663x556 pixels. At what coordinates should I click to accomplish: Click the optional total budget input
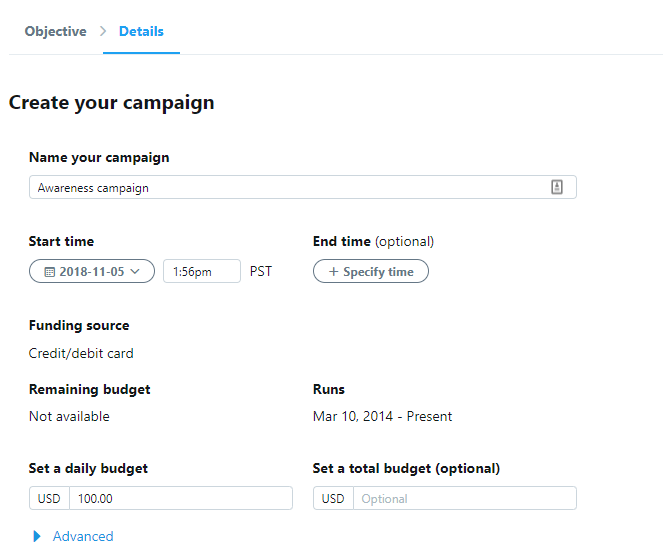pos(465,498)
